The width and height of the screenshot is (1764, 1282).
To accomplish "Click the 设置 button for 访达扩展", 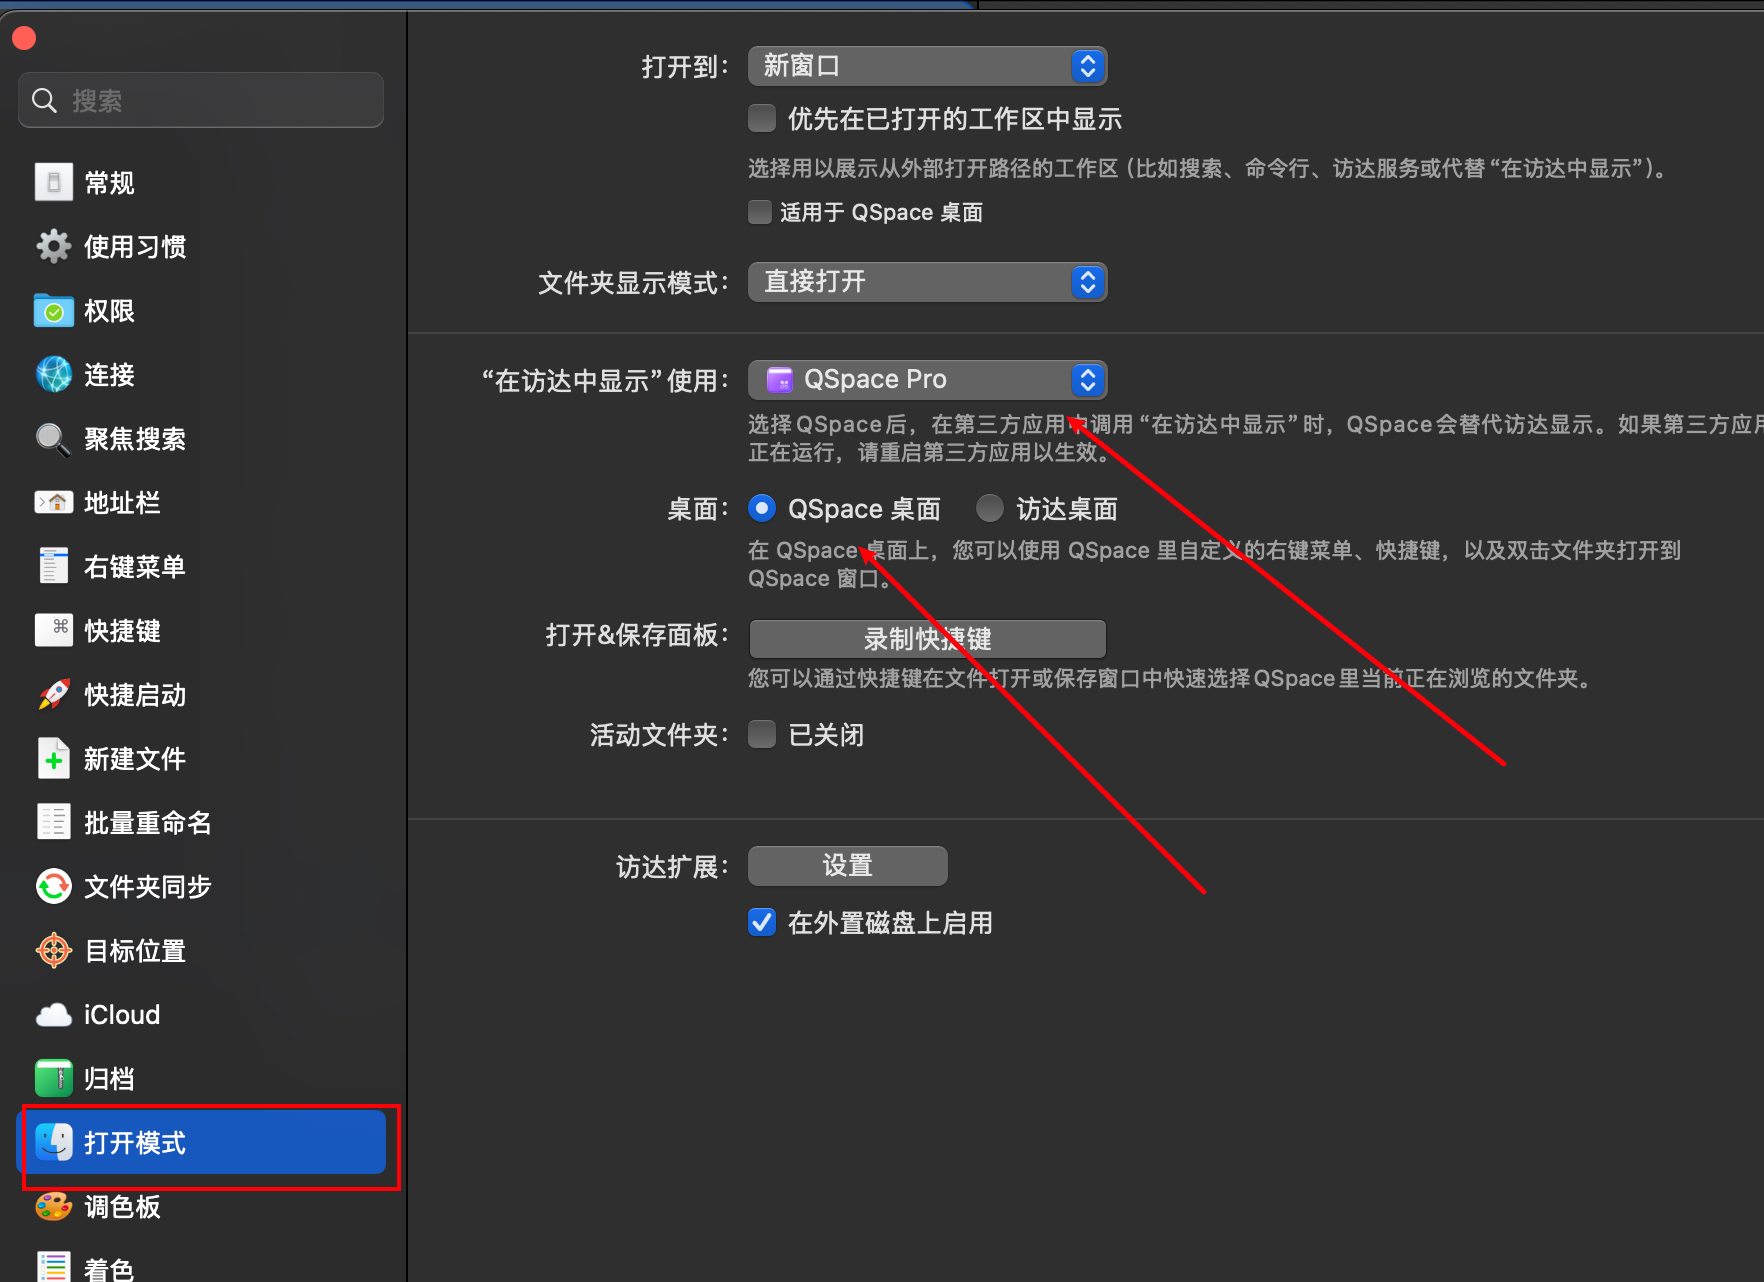I will point(847,866).
